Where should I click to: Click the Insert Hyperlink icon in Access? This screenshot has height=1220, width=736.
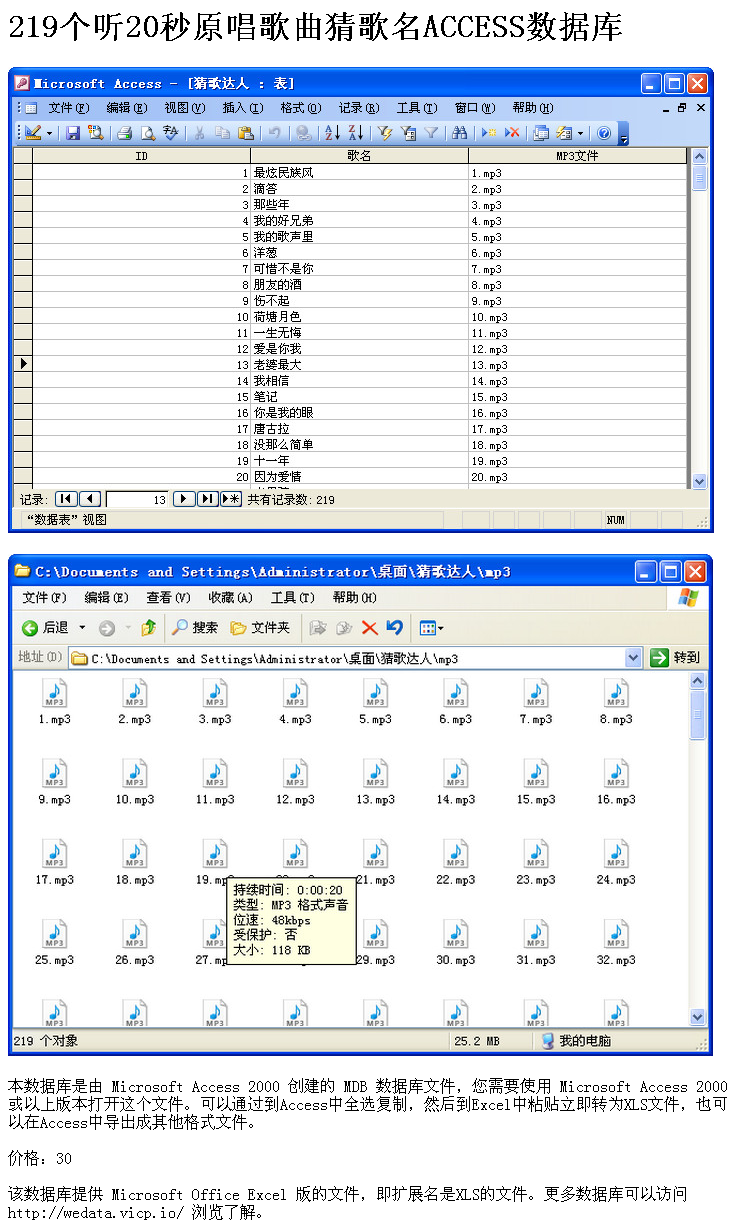click(304, 132)
